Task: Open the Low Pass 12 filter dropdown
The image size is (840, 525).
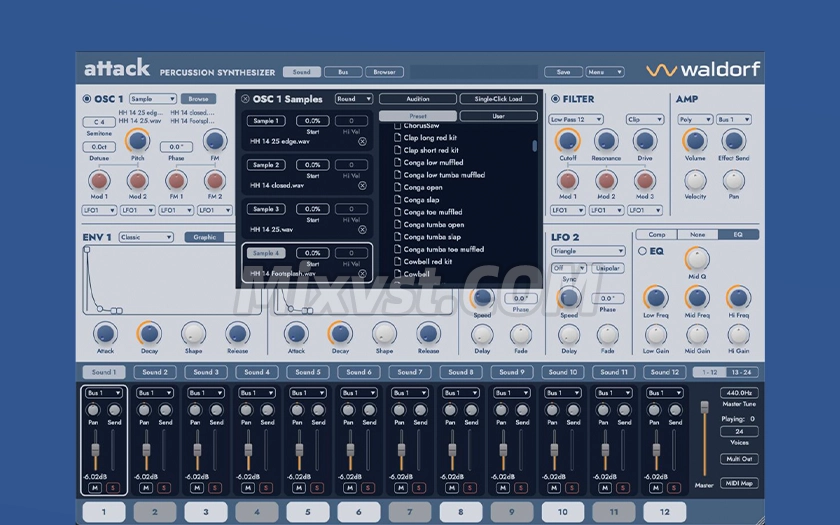Action: pos(576,119)
